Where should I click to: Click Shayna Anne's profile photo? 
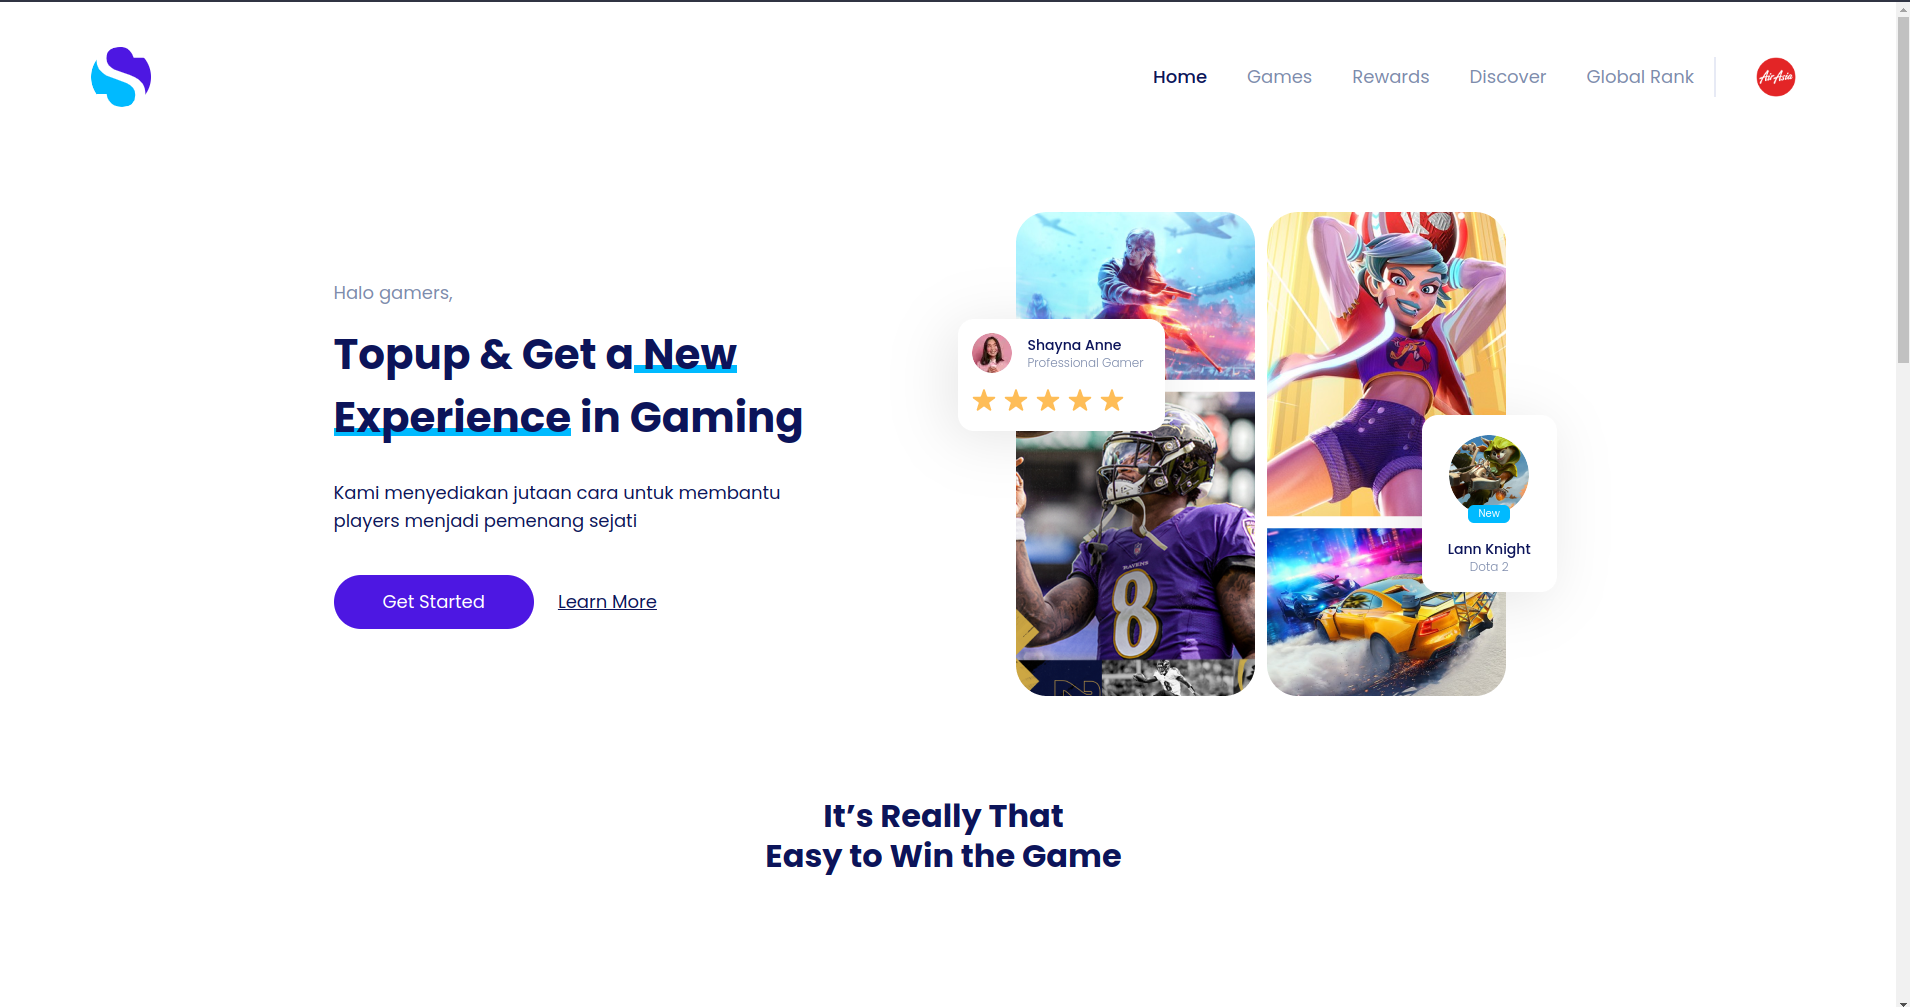tap(992, 353)
